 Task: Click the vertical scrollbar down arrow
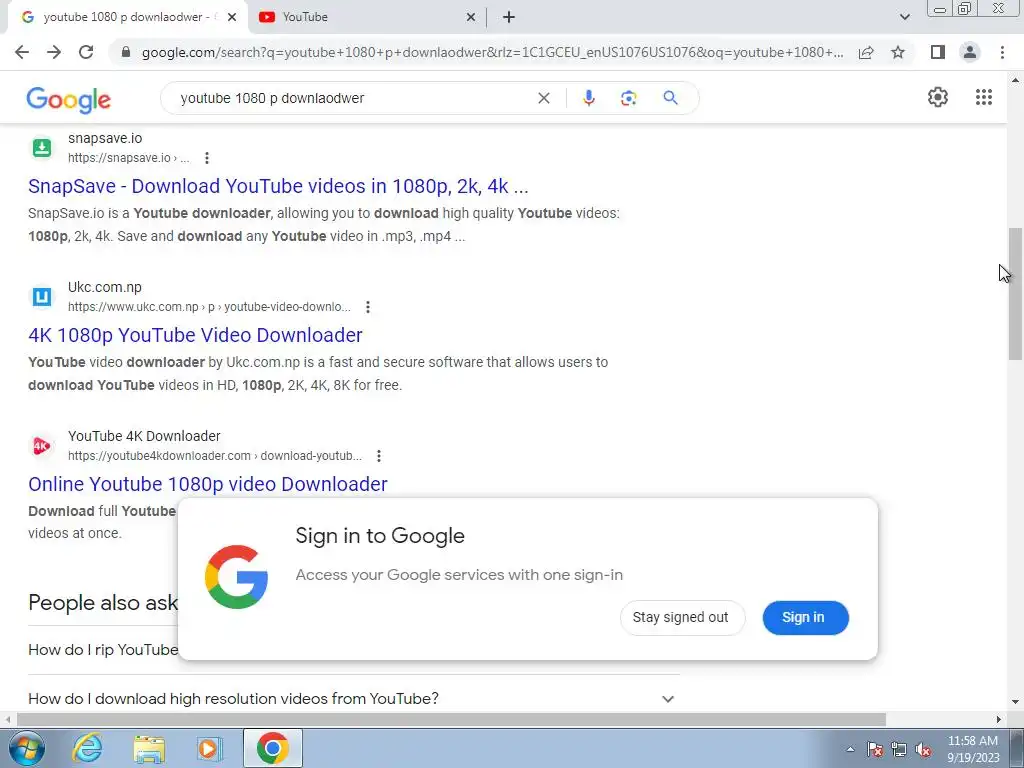1015,703
